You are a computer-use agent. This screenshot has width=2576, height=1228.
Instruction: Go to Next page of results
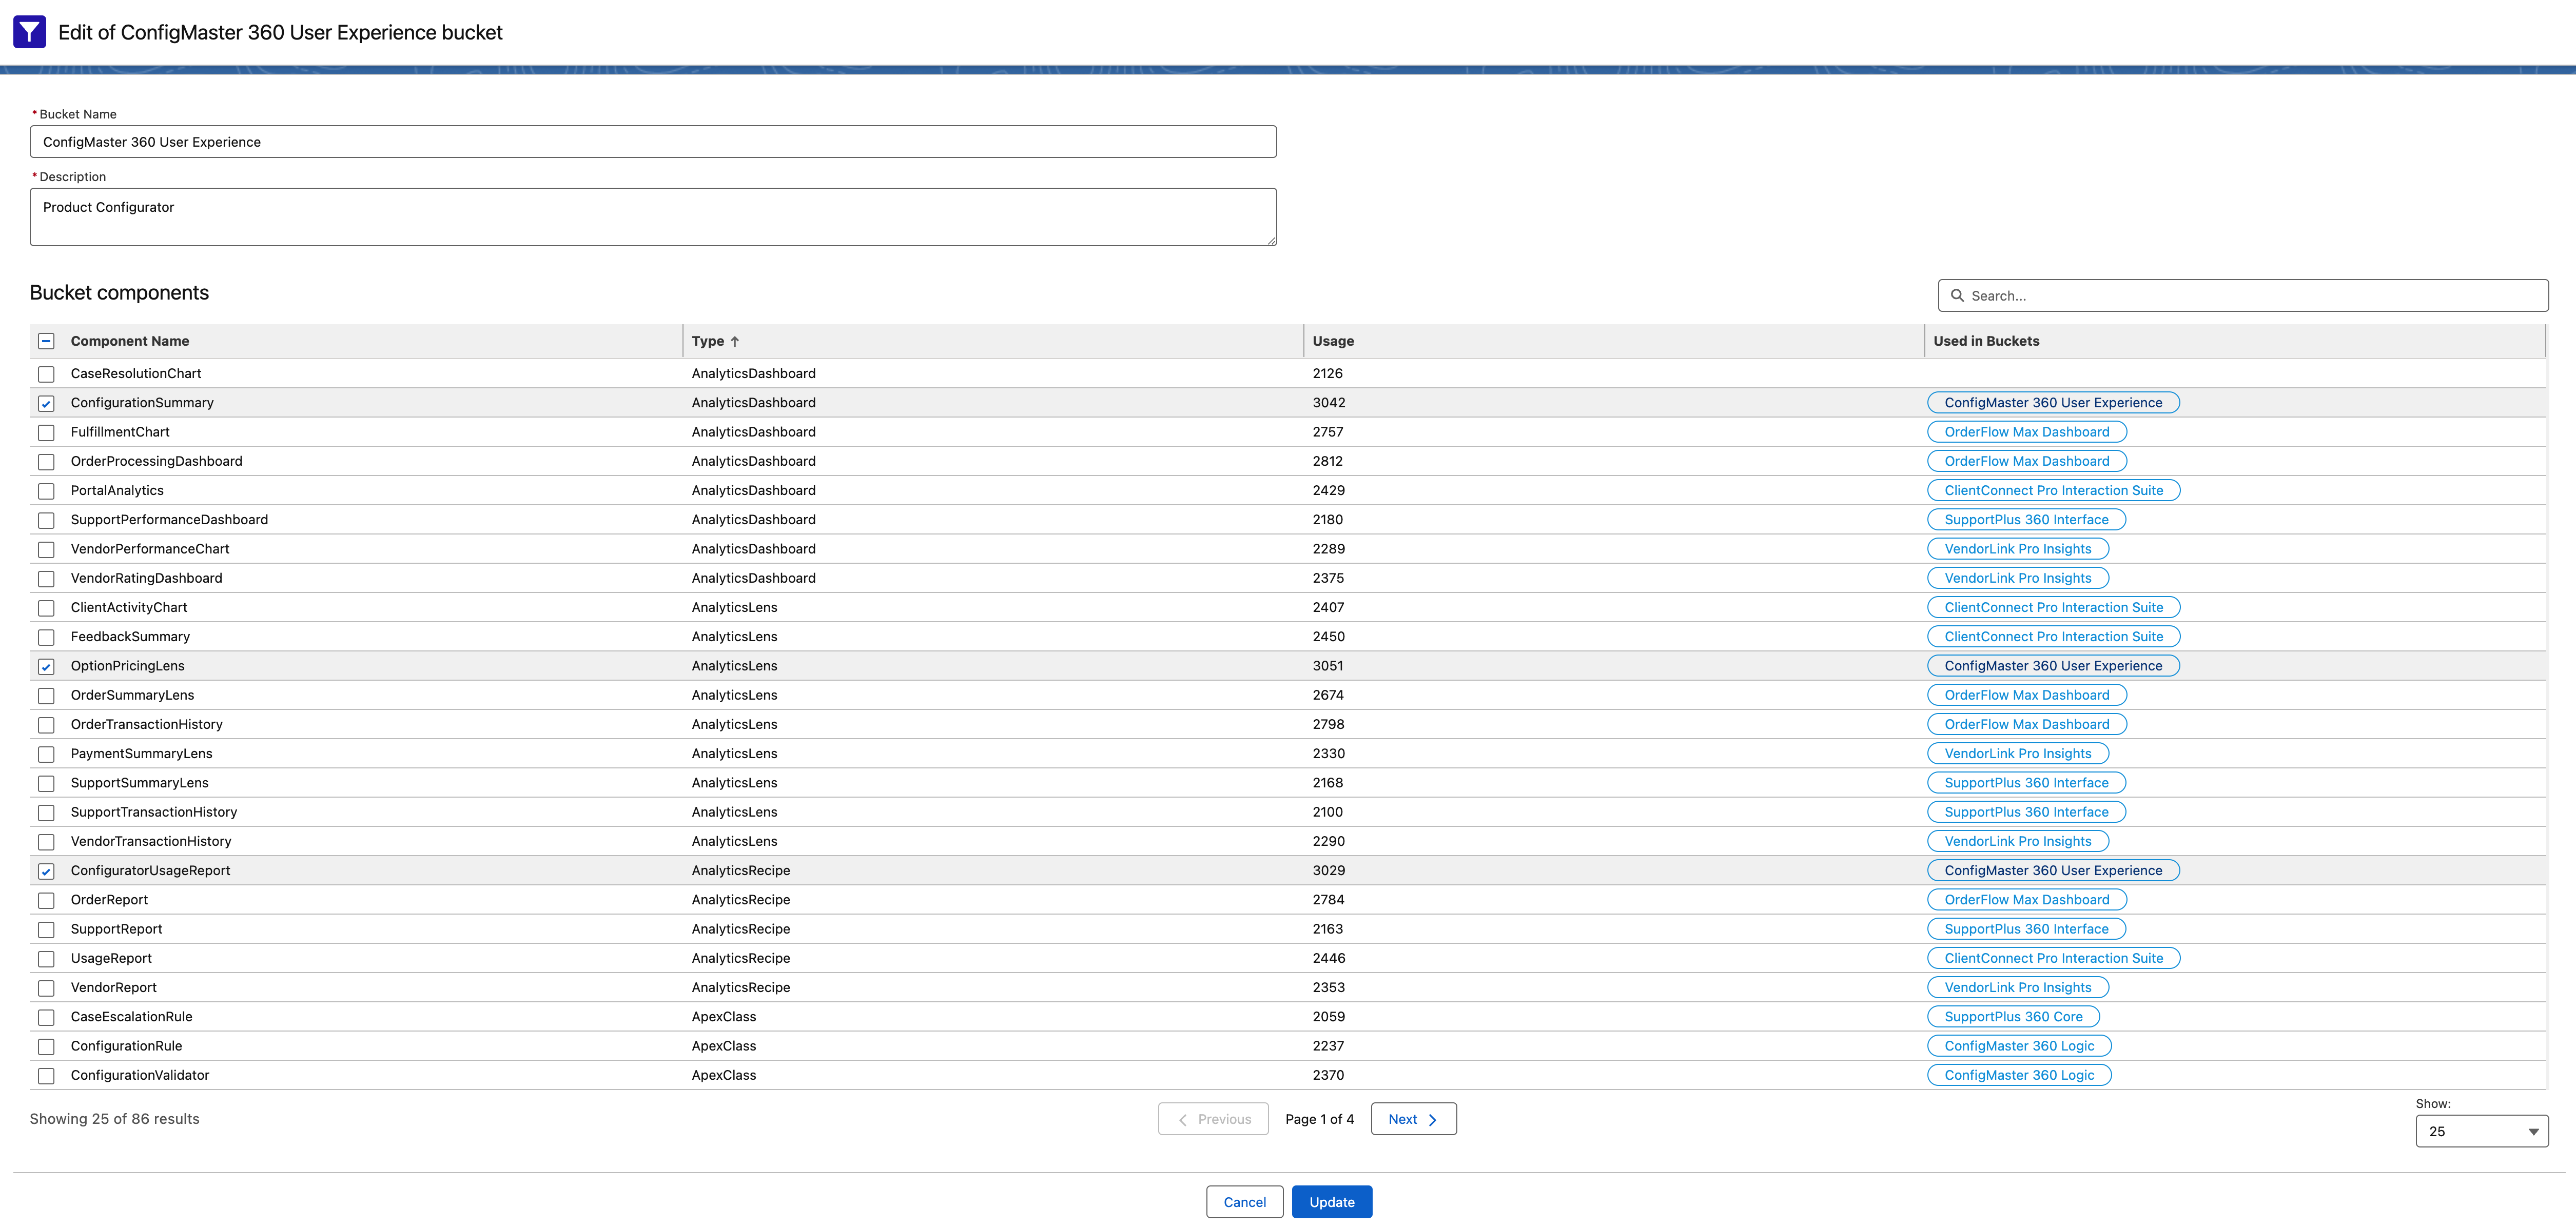[x=1413, y=1119]
